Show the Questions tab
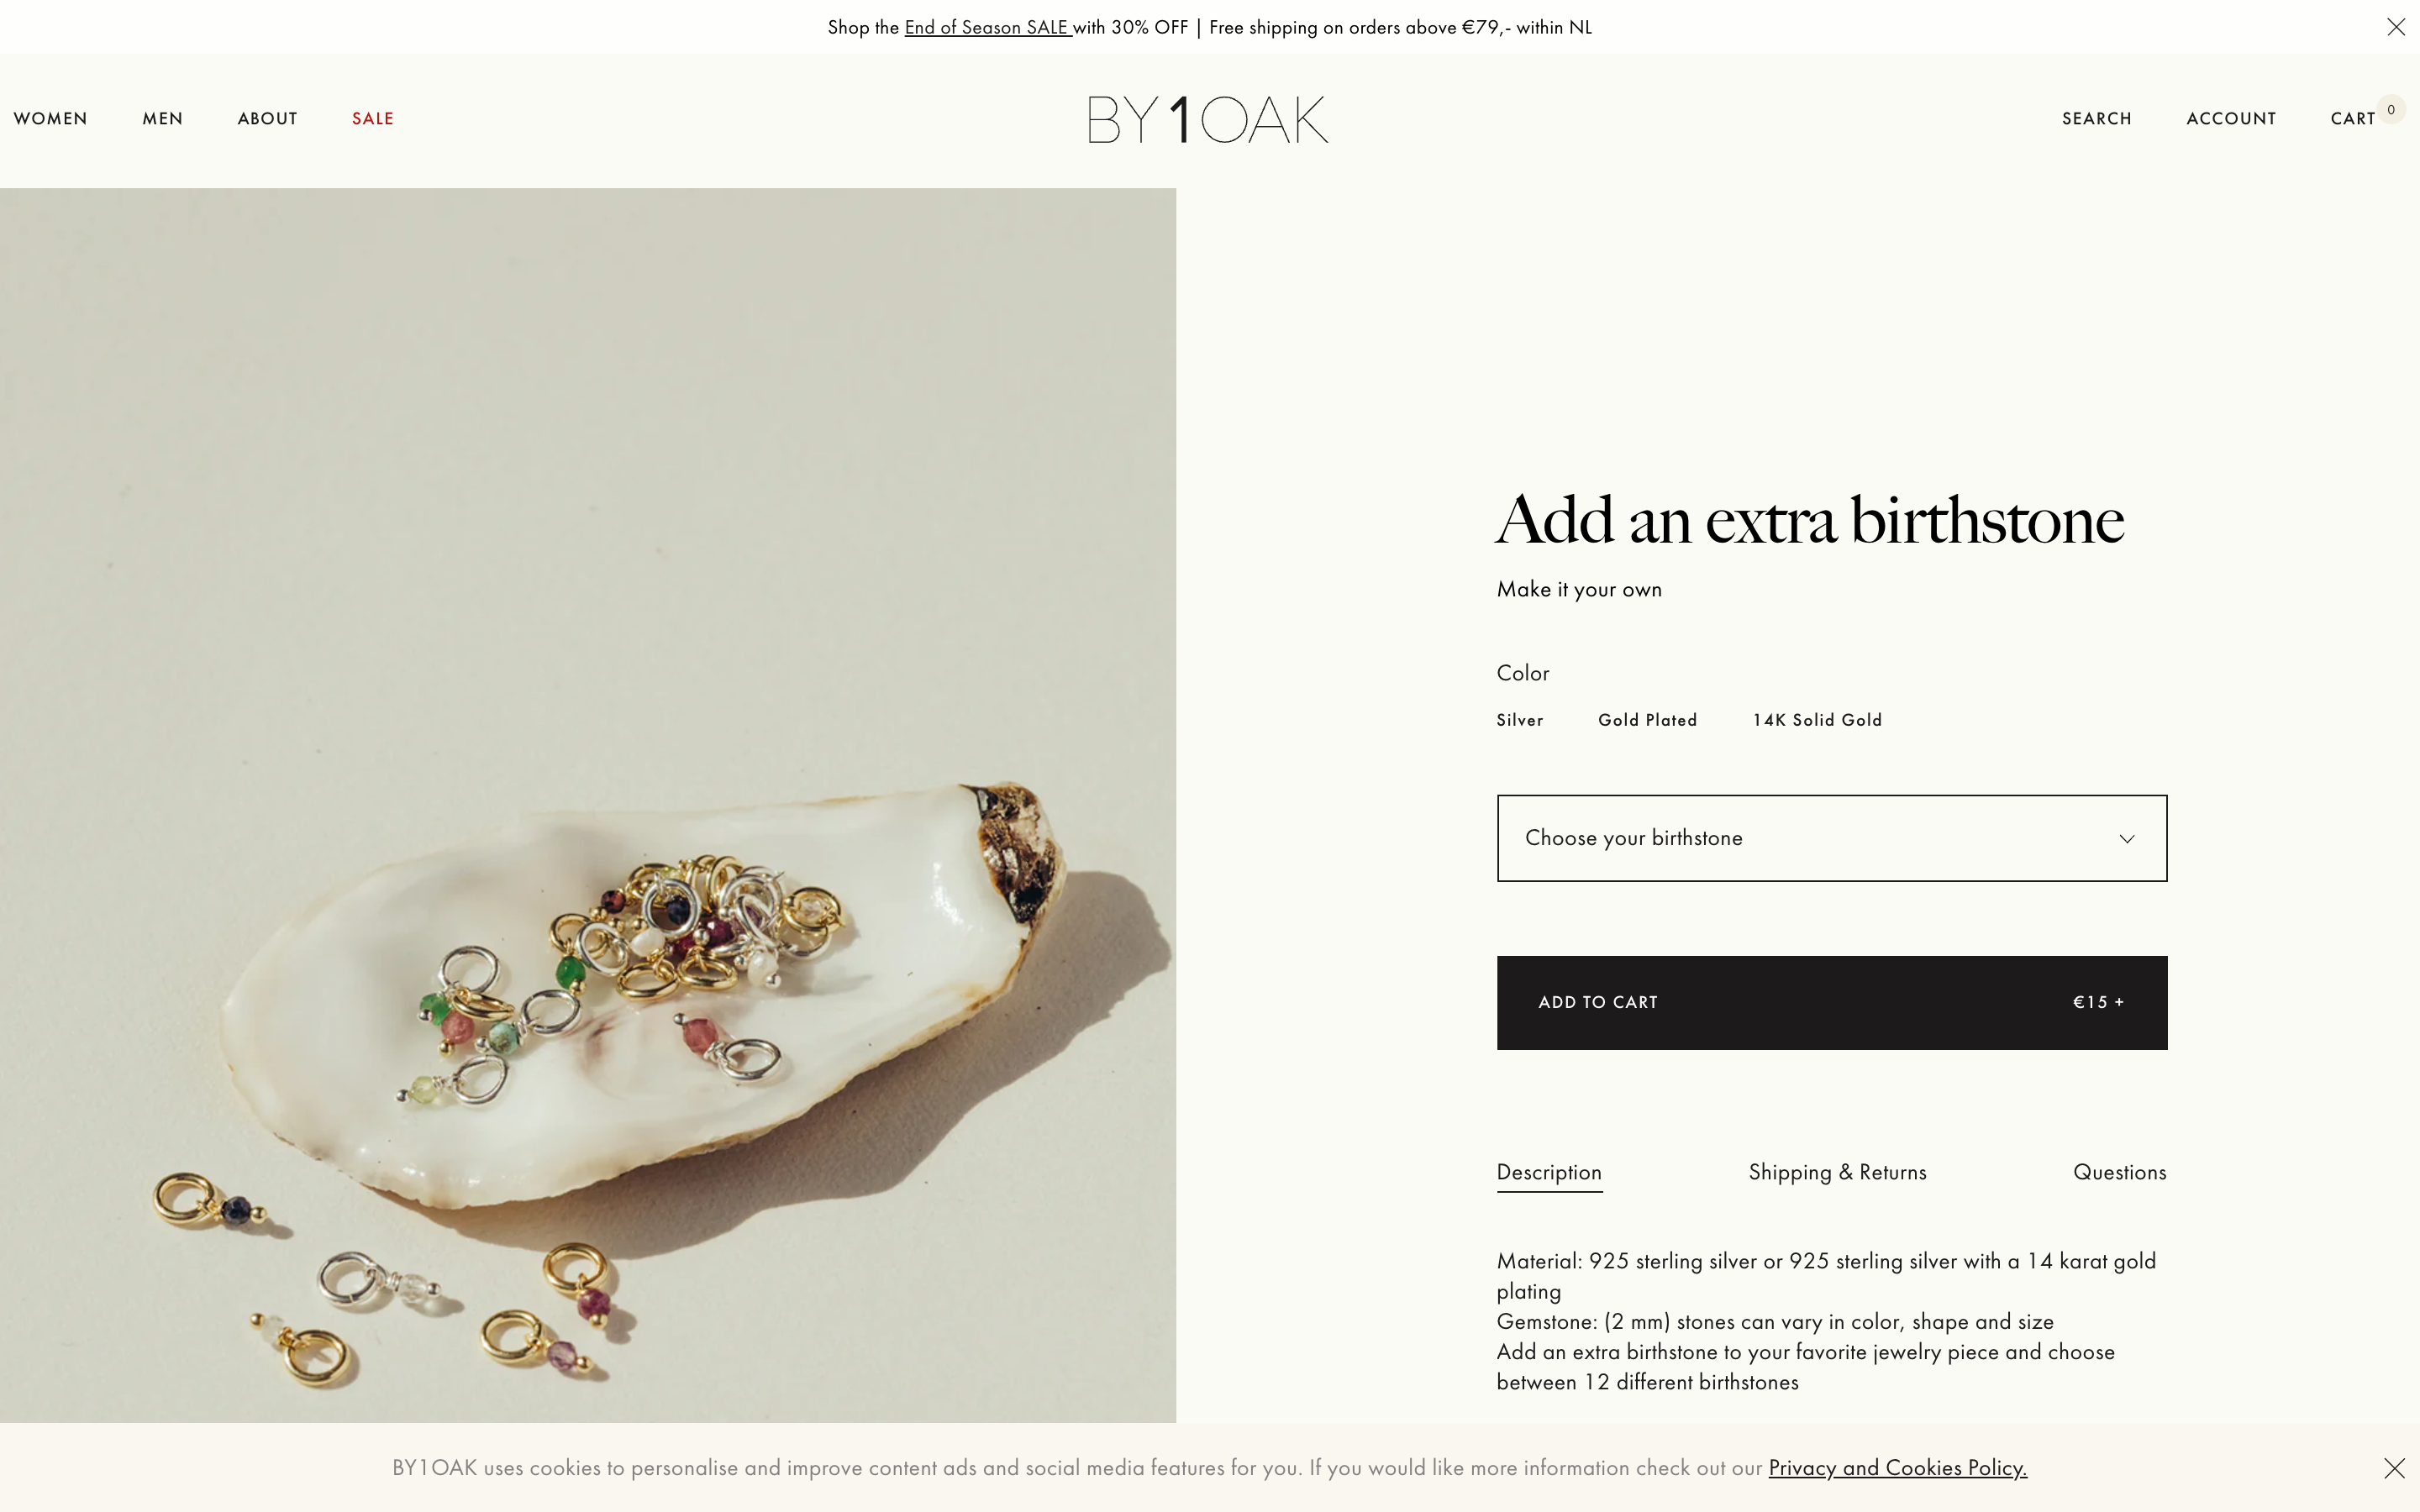 pos(2119,1172)
